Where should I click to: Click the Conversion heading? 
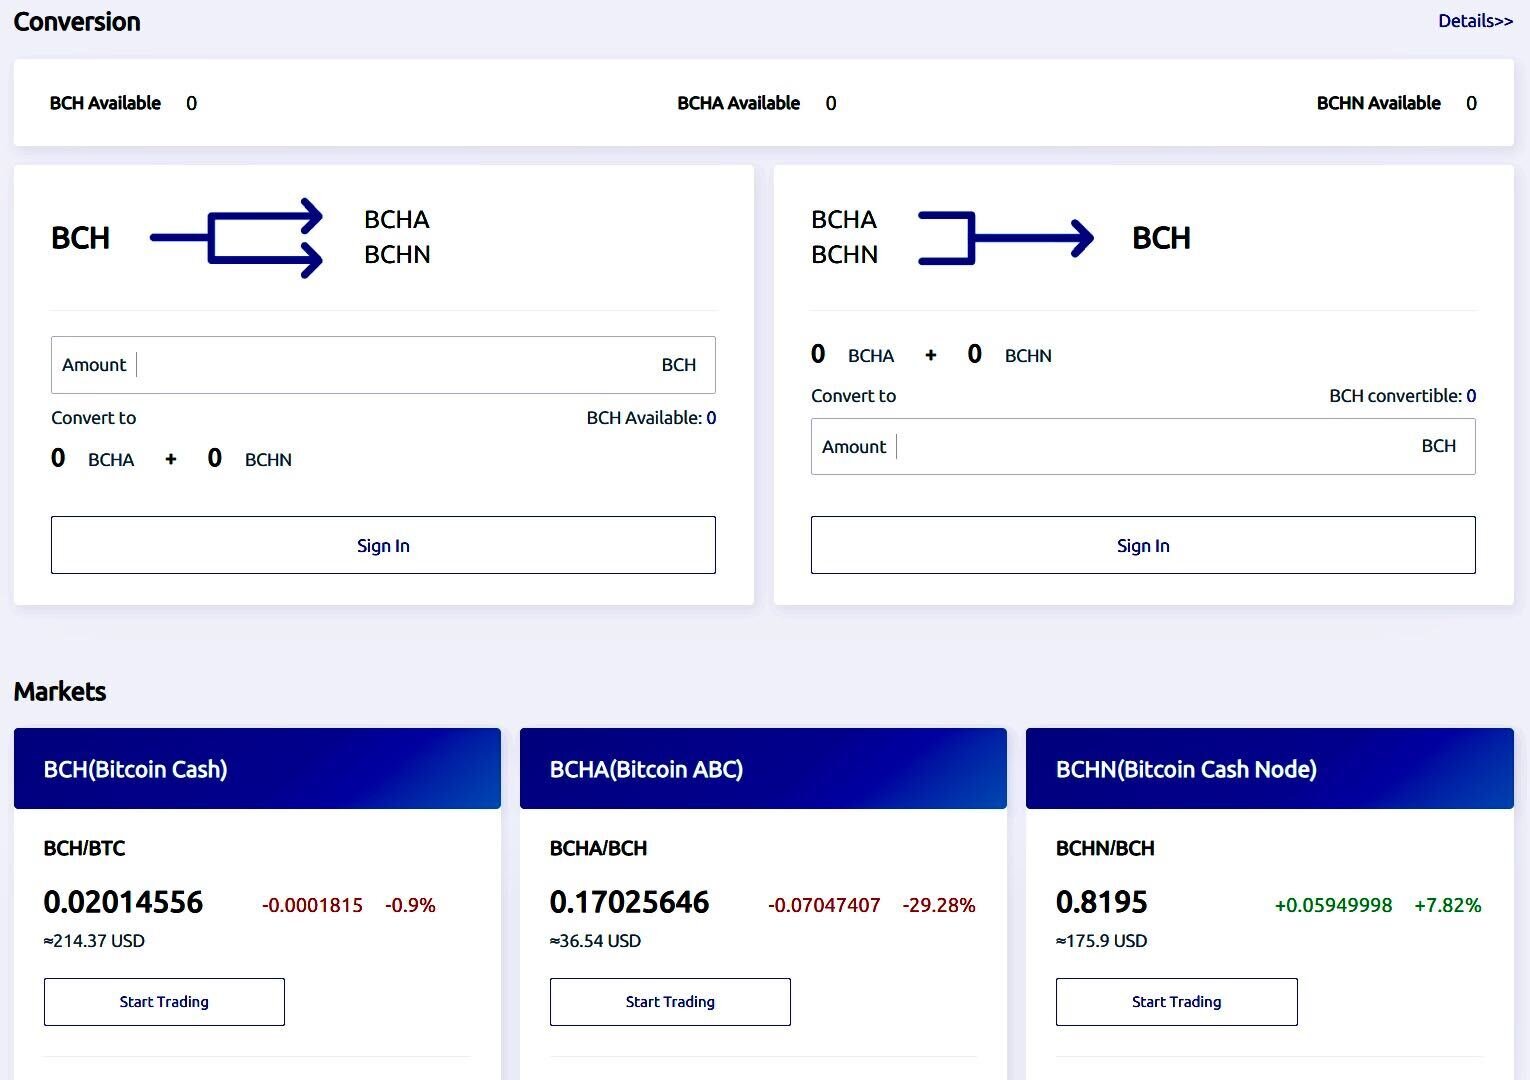point(77,22)
